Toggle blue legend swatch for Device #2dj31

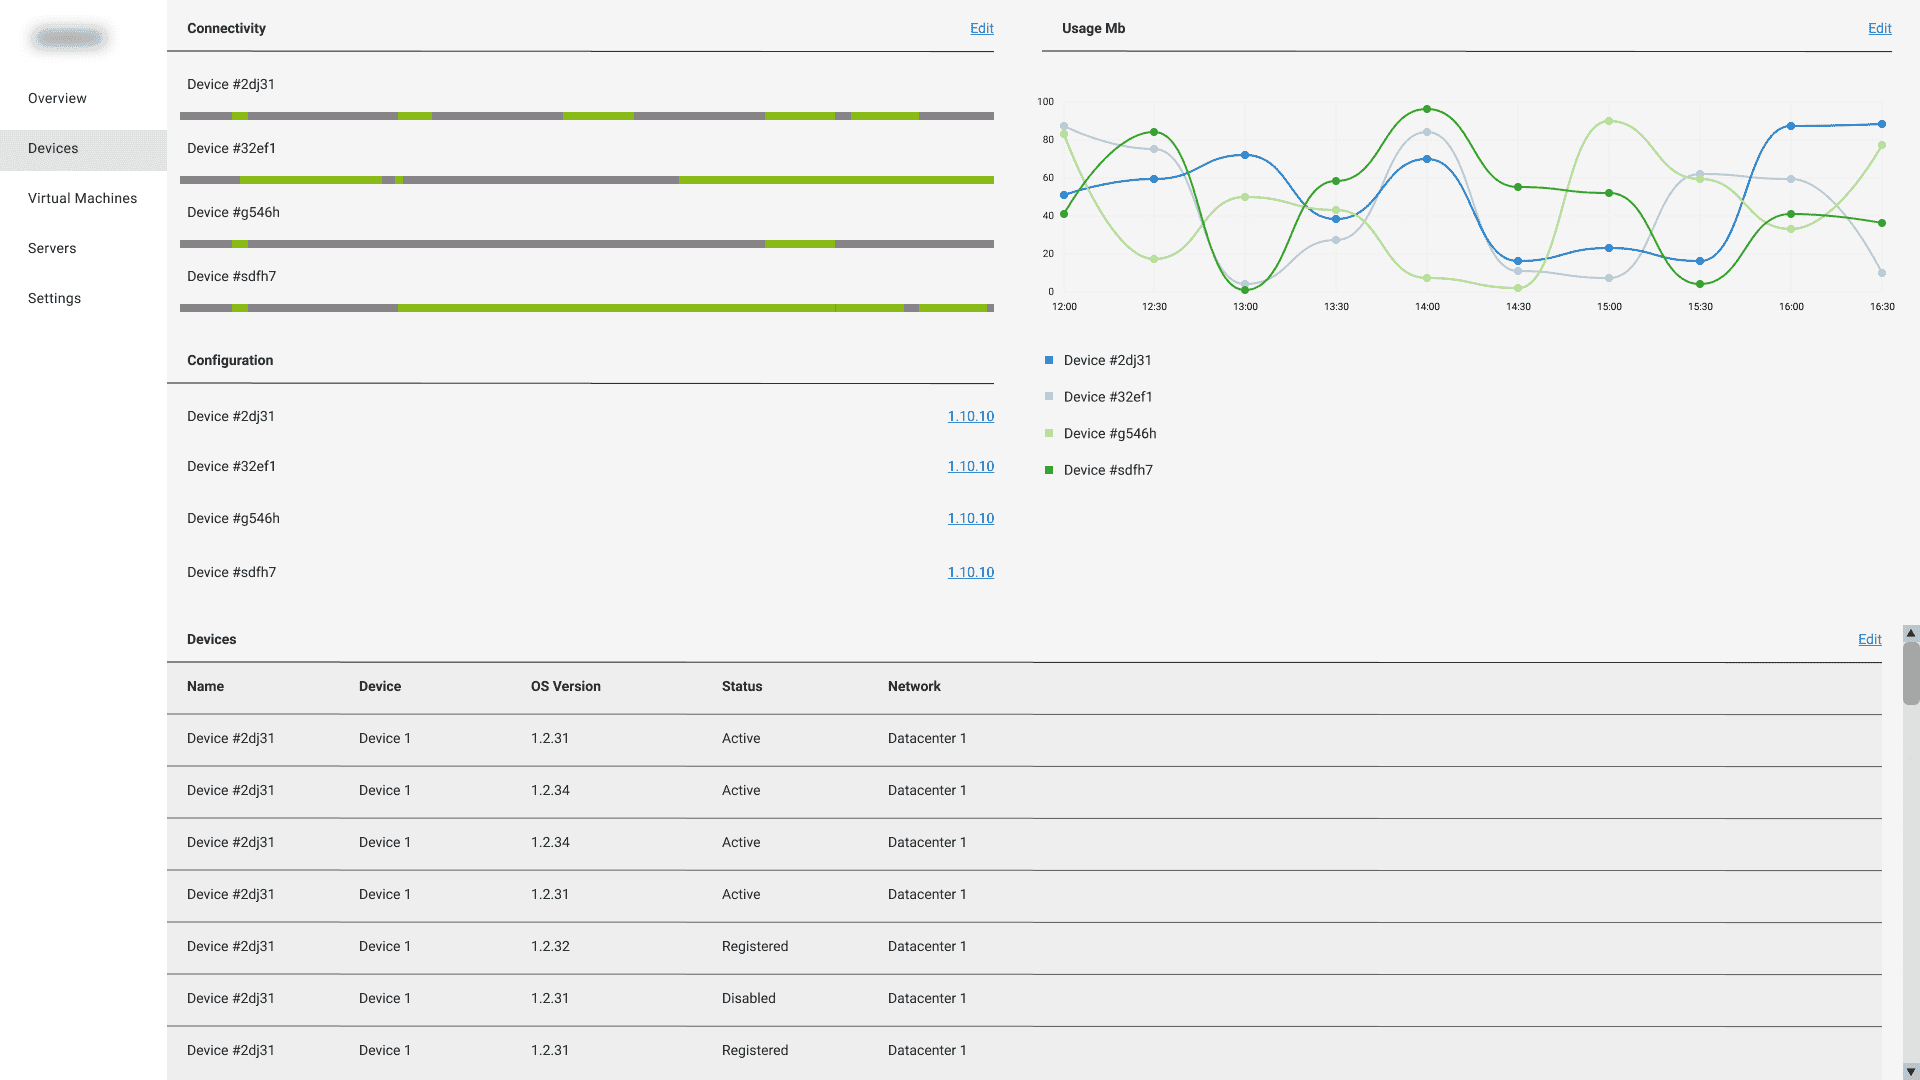click(x=1049, y=360)
